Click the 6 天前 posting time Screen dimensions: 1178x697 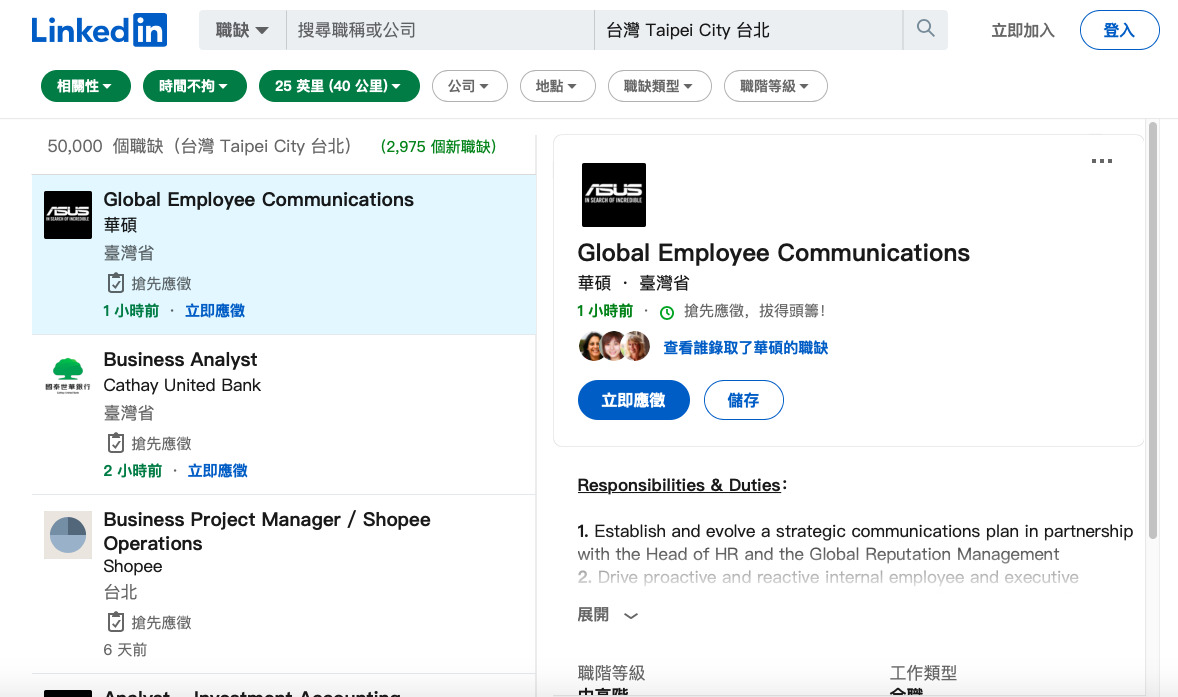click(x=125, y=650)
